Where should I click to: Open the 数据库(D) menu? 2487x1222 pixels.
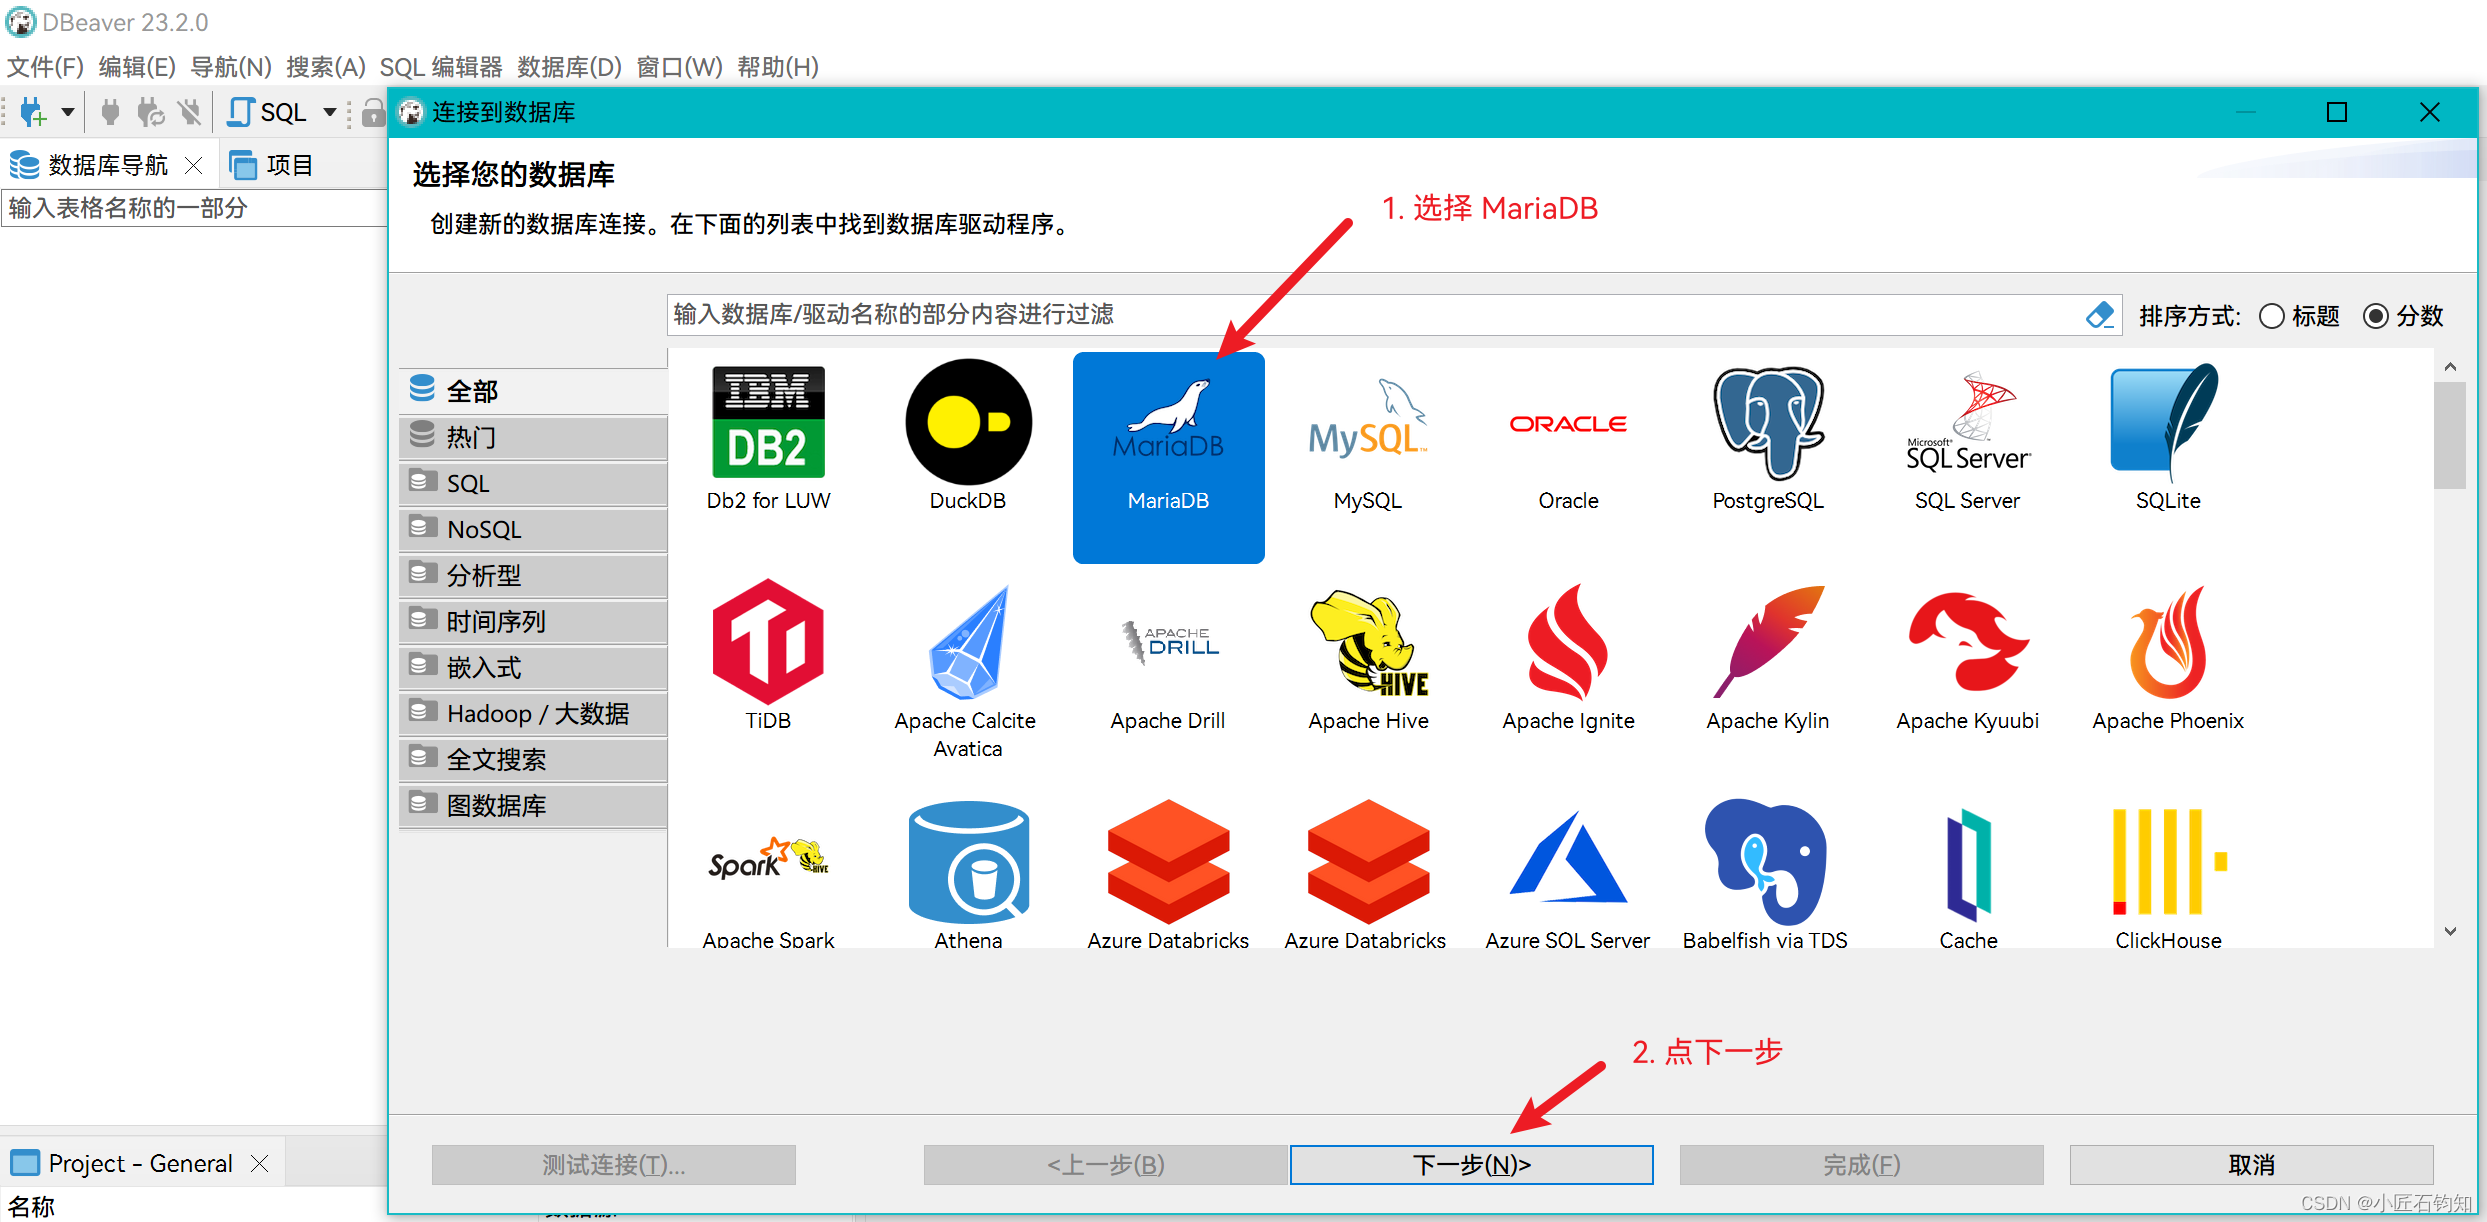coord(569,67)
